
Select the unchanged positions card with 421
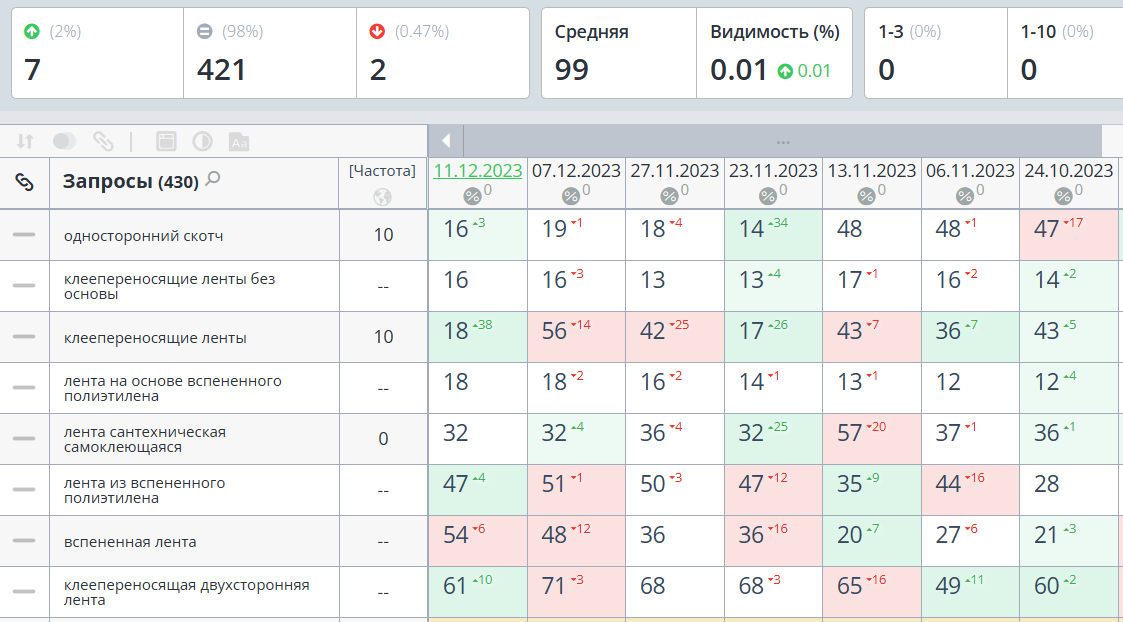(x=270, y=53)
